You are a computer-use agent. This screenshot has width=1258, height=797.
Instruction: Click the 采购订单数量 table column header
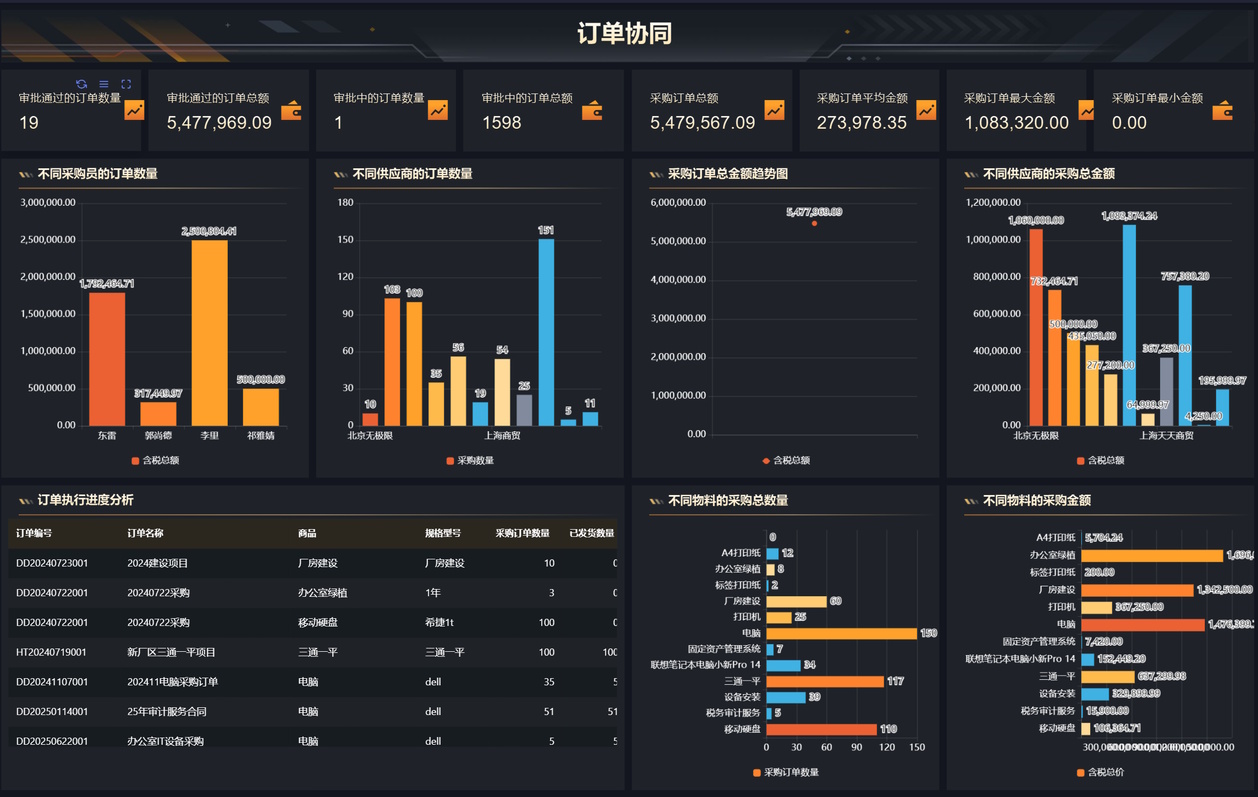[x=522, y=533]
